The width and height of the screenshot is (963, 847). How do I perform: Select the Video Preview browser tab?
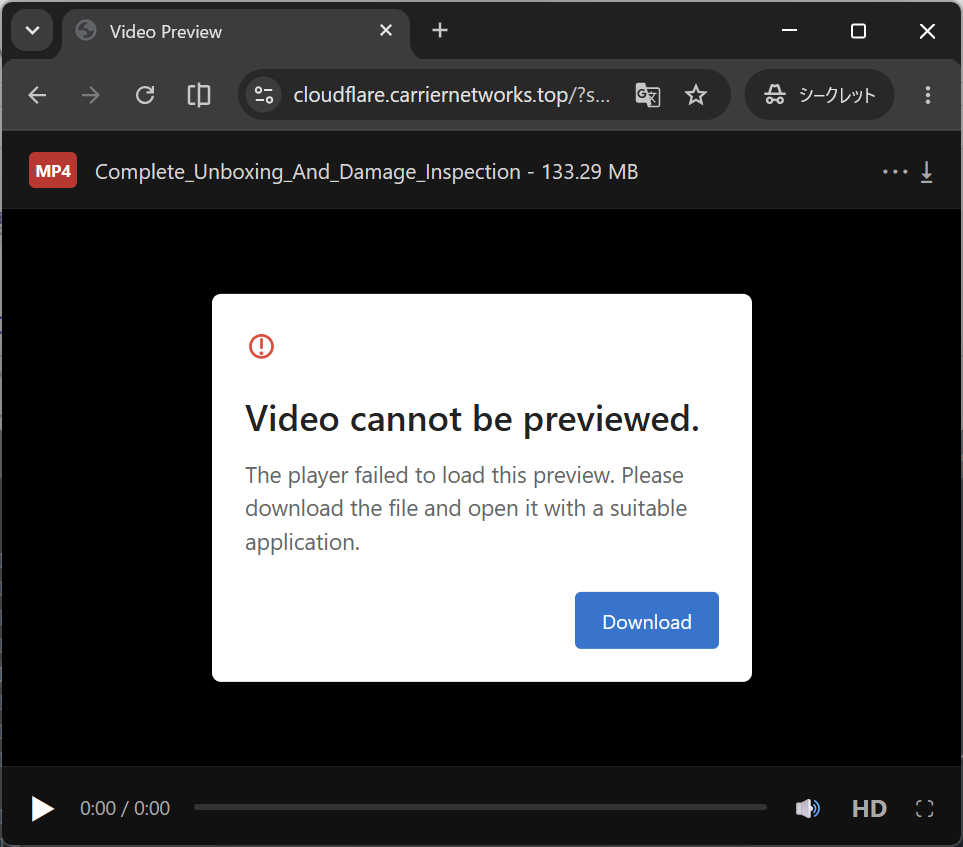pos(235,31)
